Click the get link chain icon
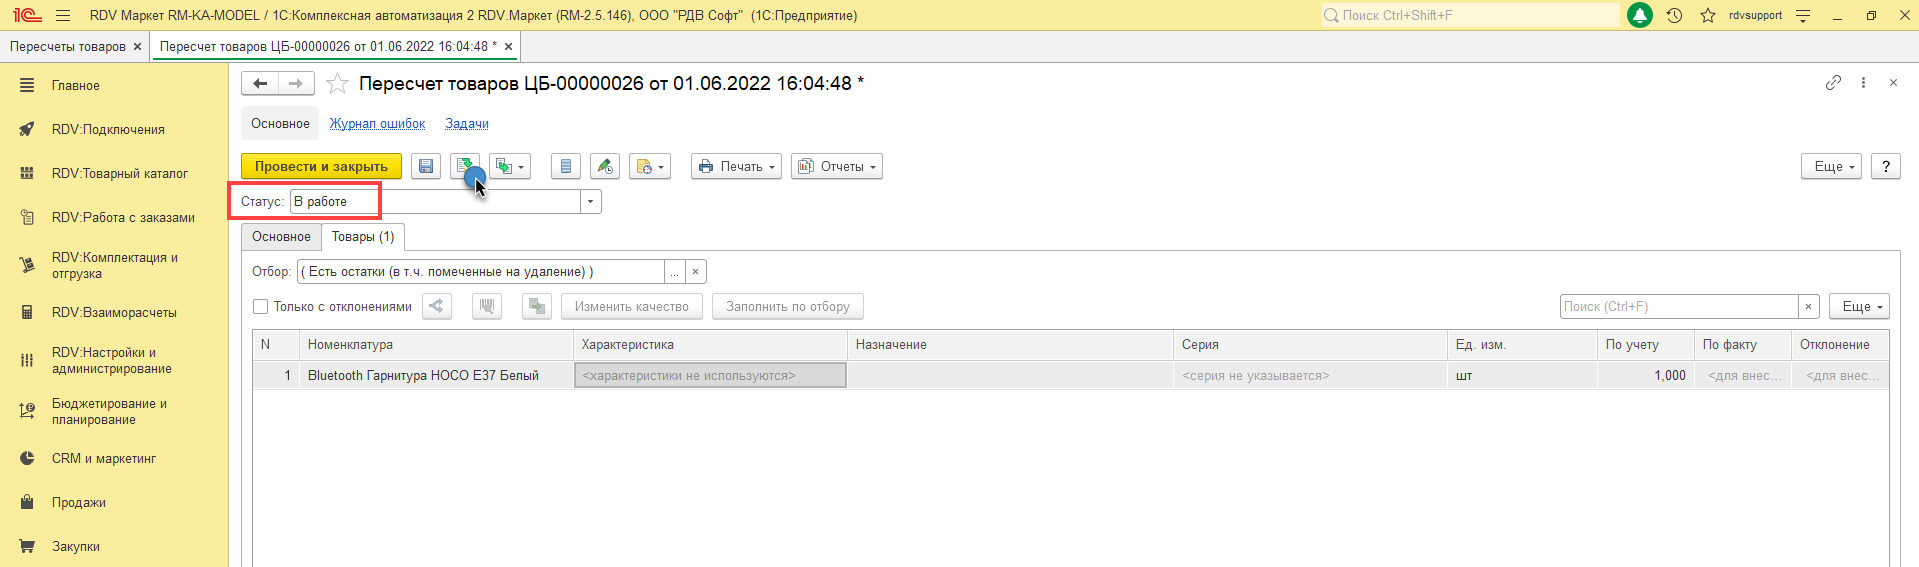Image resolution: width=1919 pixels, height=567 pixels. 1833,83
